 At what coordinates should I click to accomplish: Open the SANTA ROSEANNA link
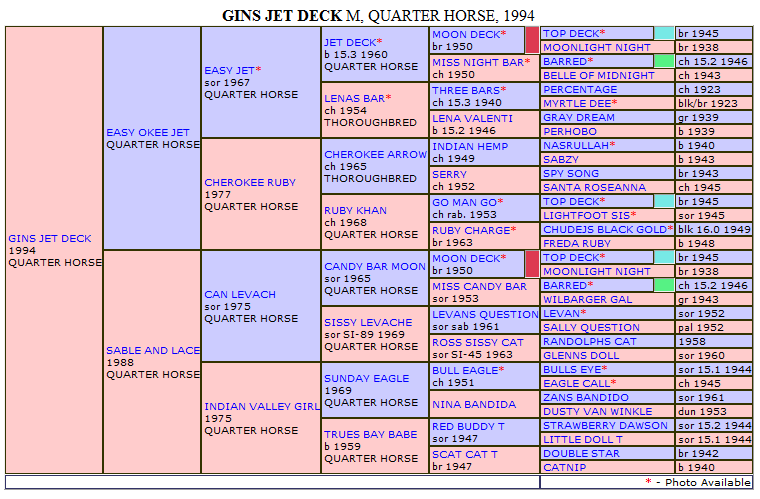click(594, 187)
